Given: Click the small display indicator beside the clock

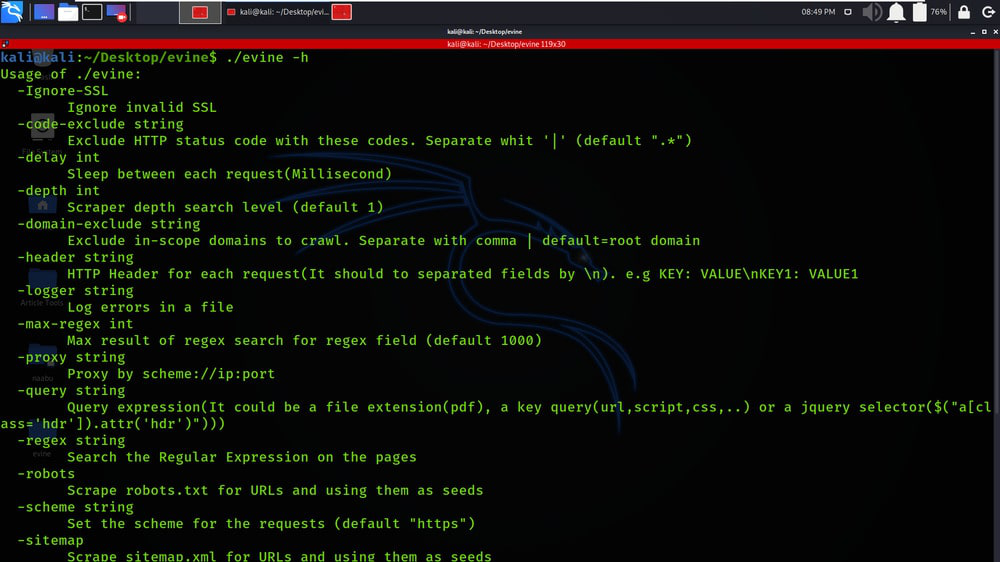Looking at the screenshot, I should 848,12.
